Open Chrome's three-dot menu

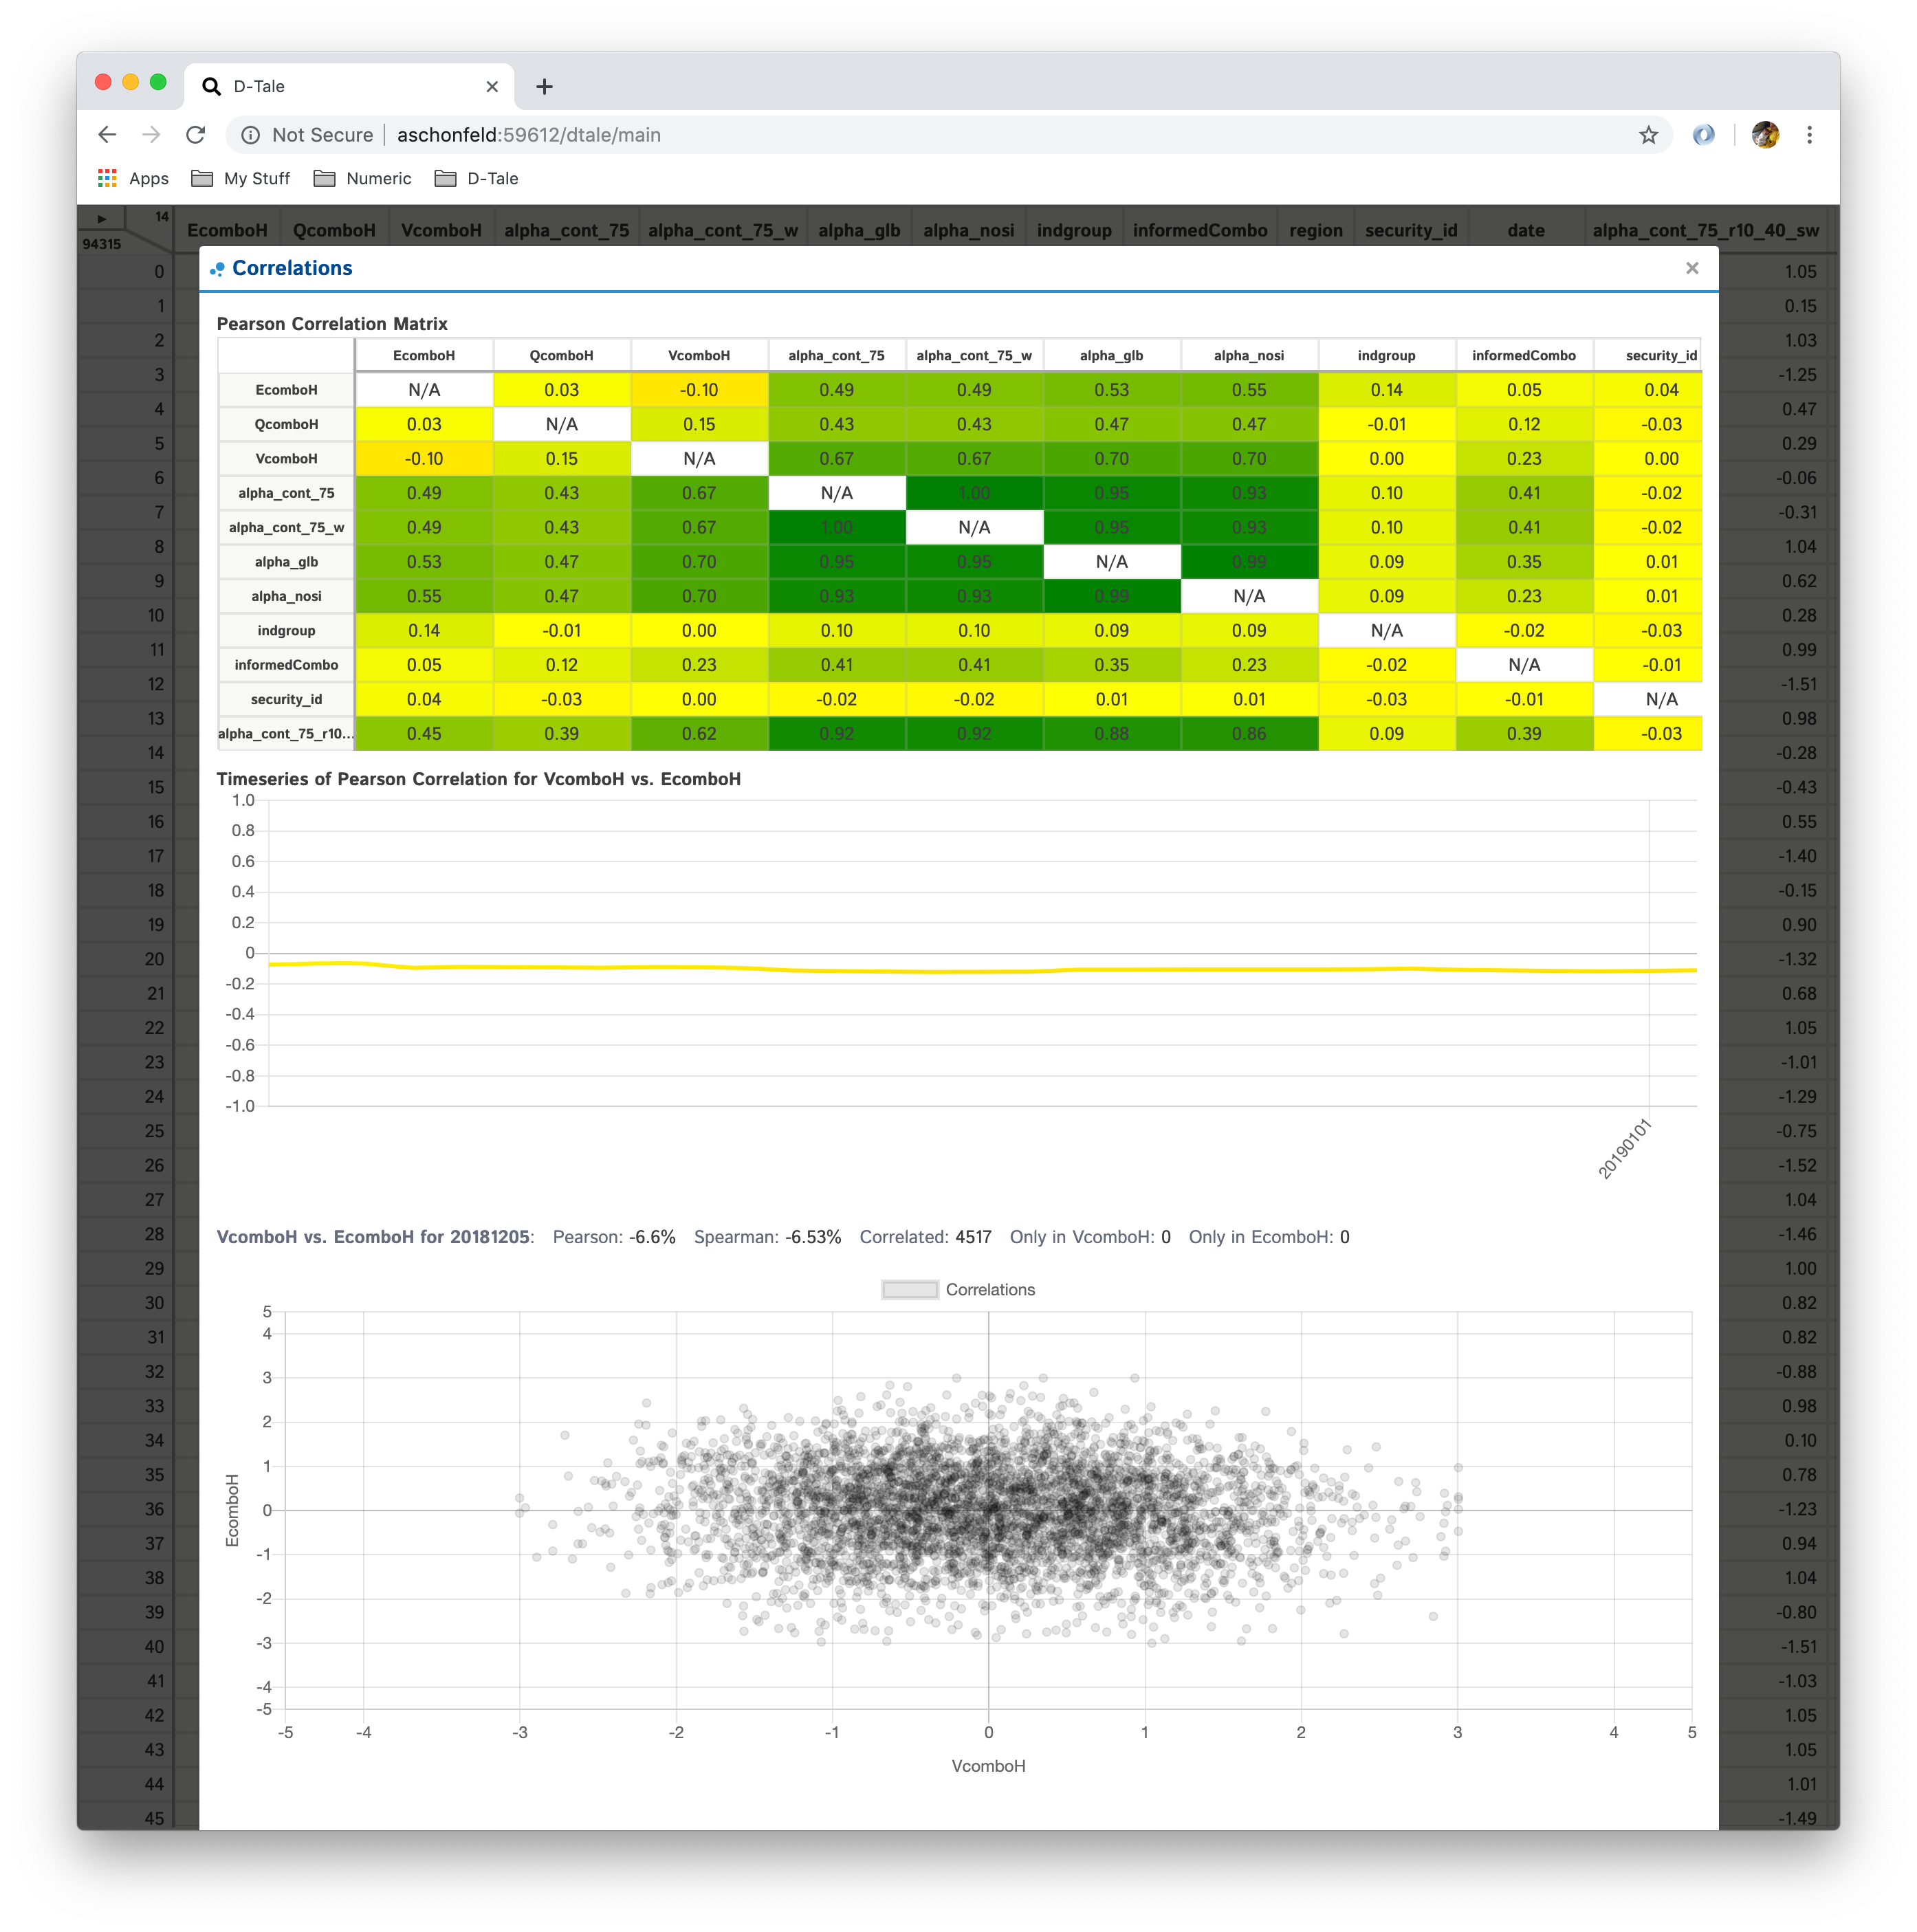click(x=1809, y=135)
